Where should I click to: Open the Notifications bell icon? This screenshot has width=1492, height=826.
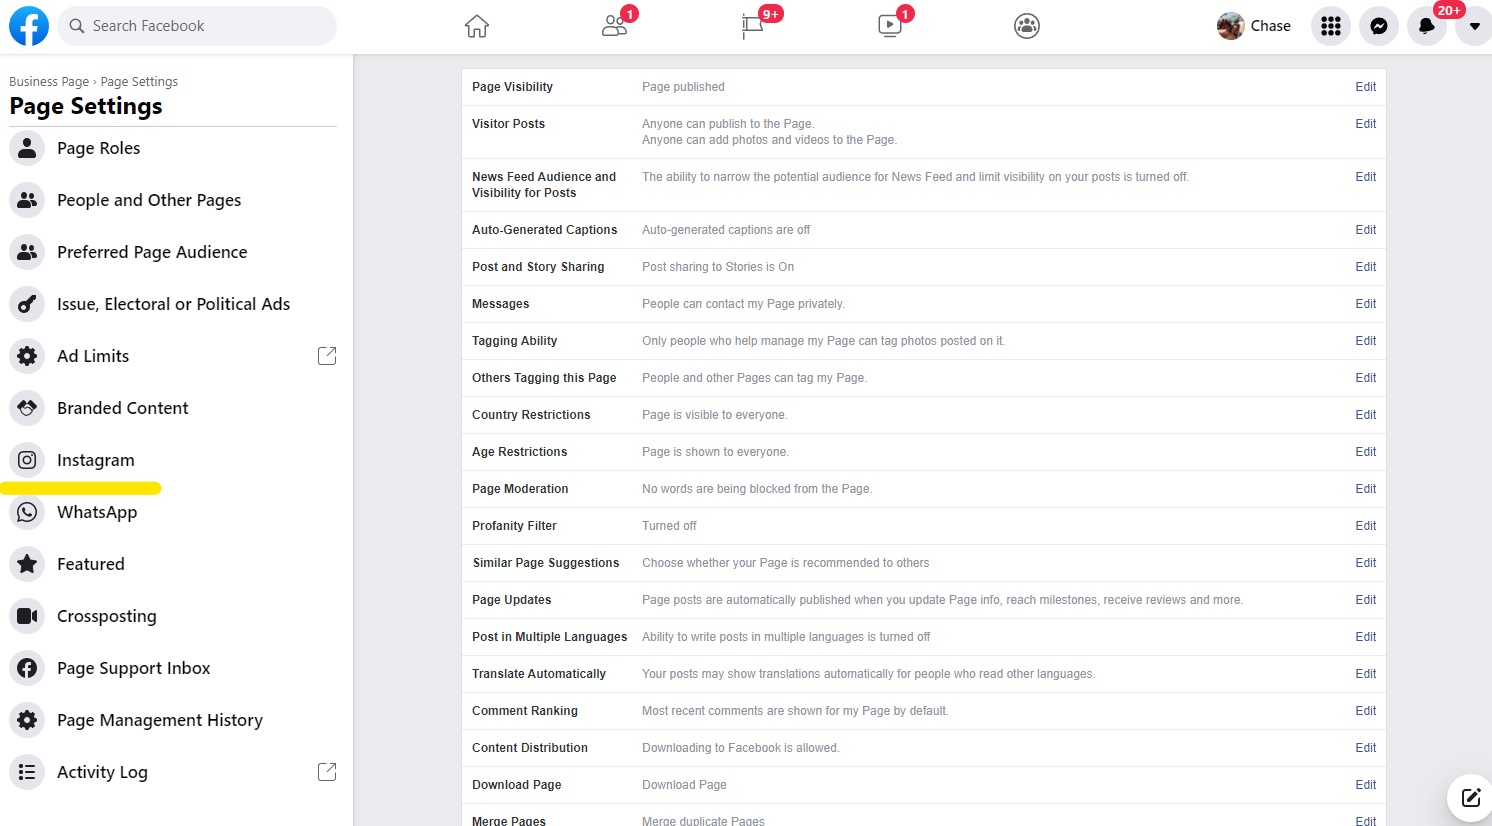(x=1427, y=26)
